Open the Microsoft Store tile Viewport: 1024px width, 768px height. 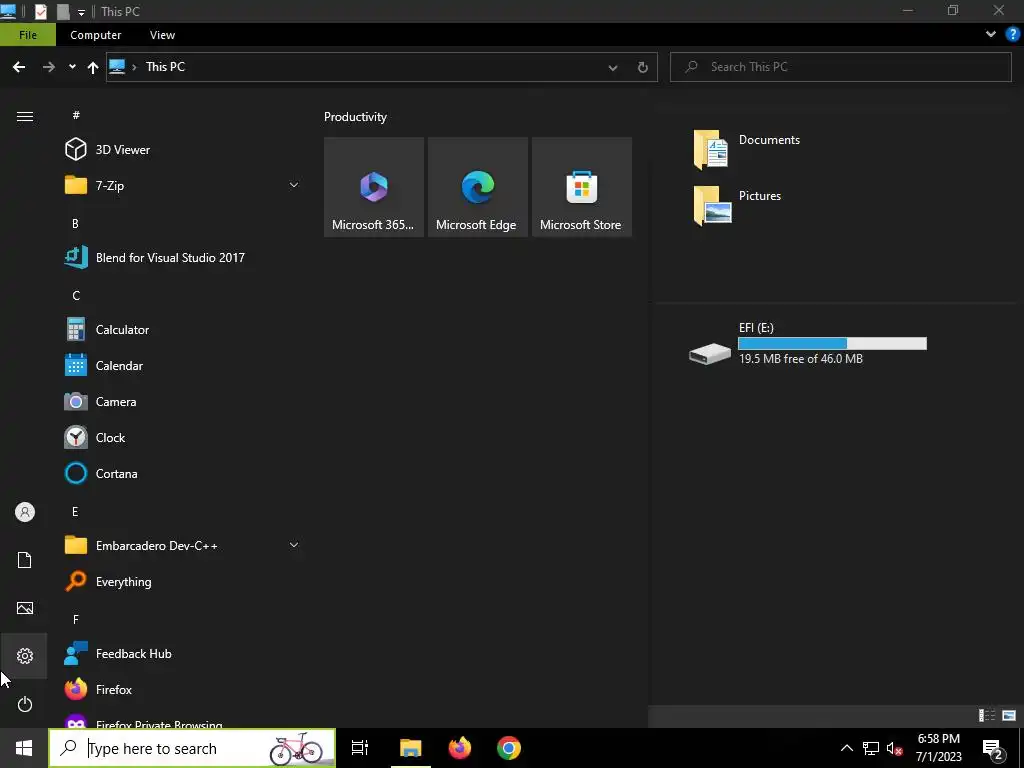coord(582,187)
